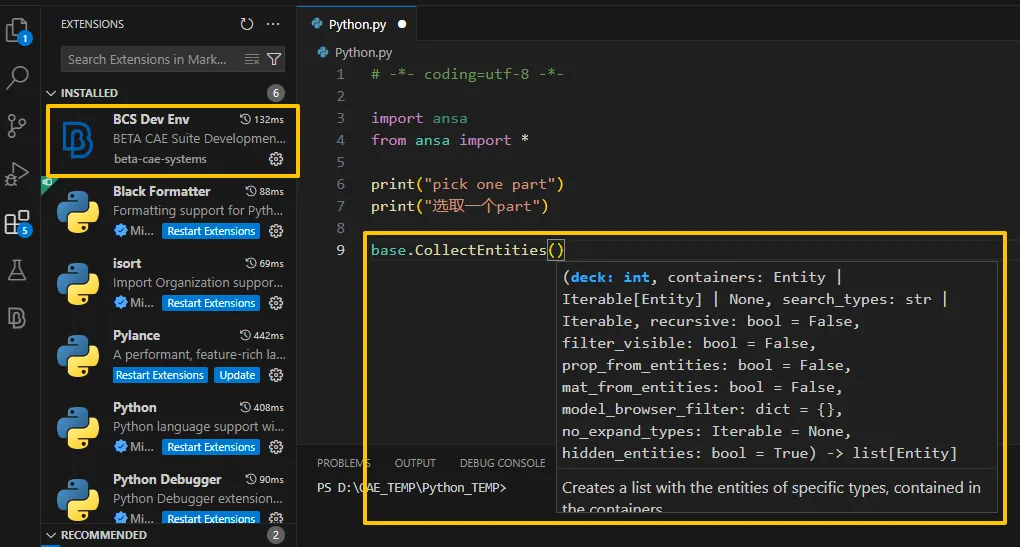Open the Source Control view
The image size is (1020, 547).
17,126
